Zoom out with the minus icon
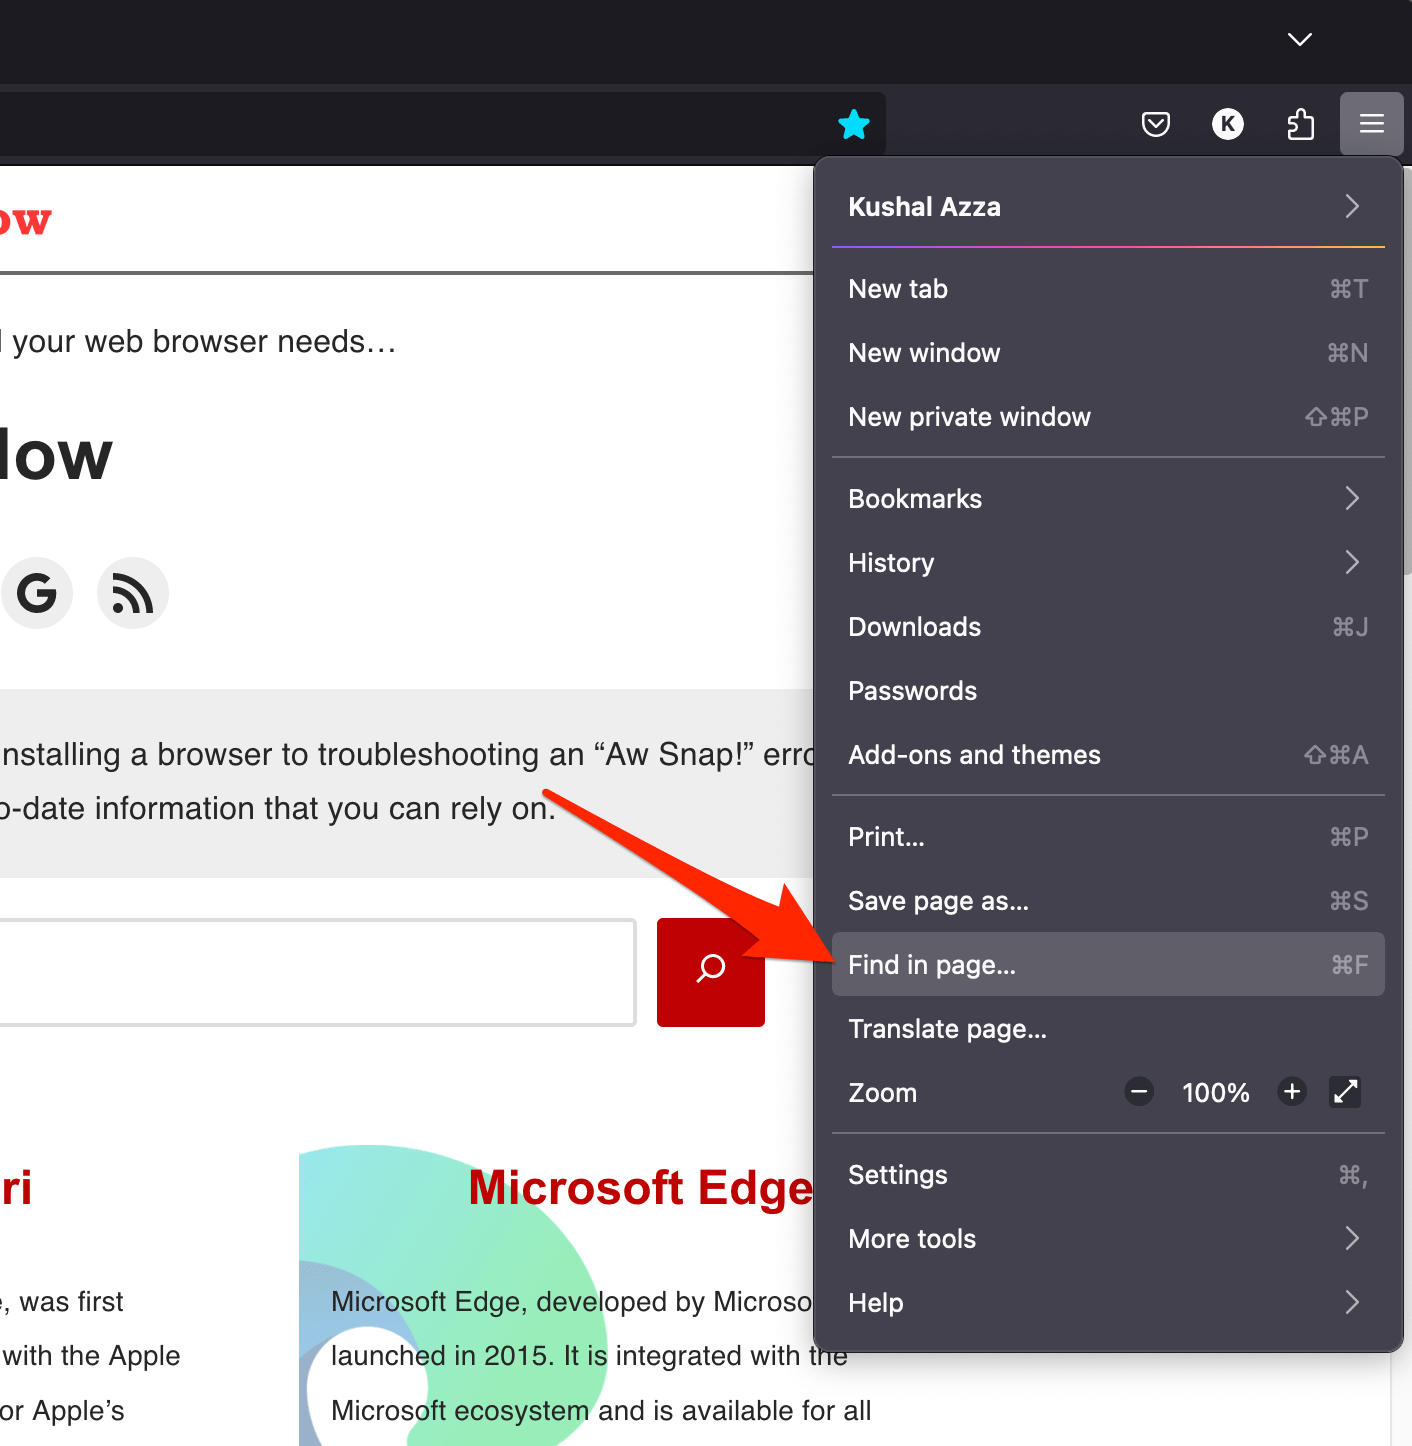The width and height of the screenshot is (1412, 1446). [x=1139, y=1091]
